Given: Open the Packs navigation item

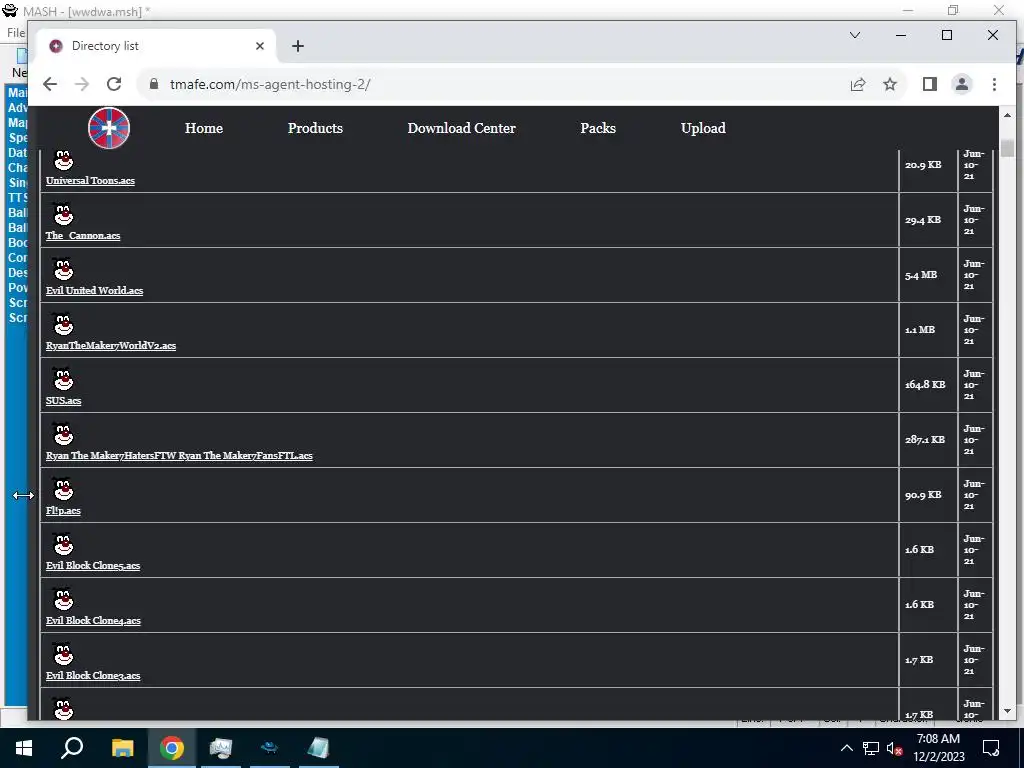Looking at the screenshot, I should pyautogui.click(x=598, y=128).
